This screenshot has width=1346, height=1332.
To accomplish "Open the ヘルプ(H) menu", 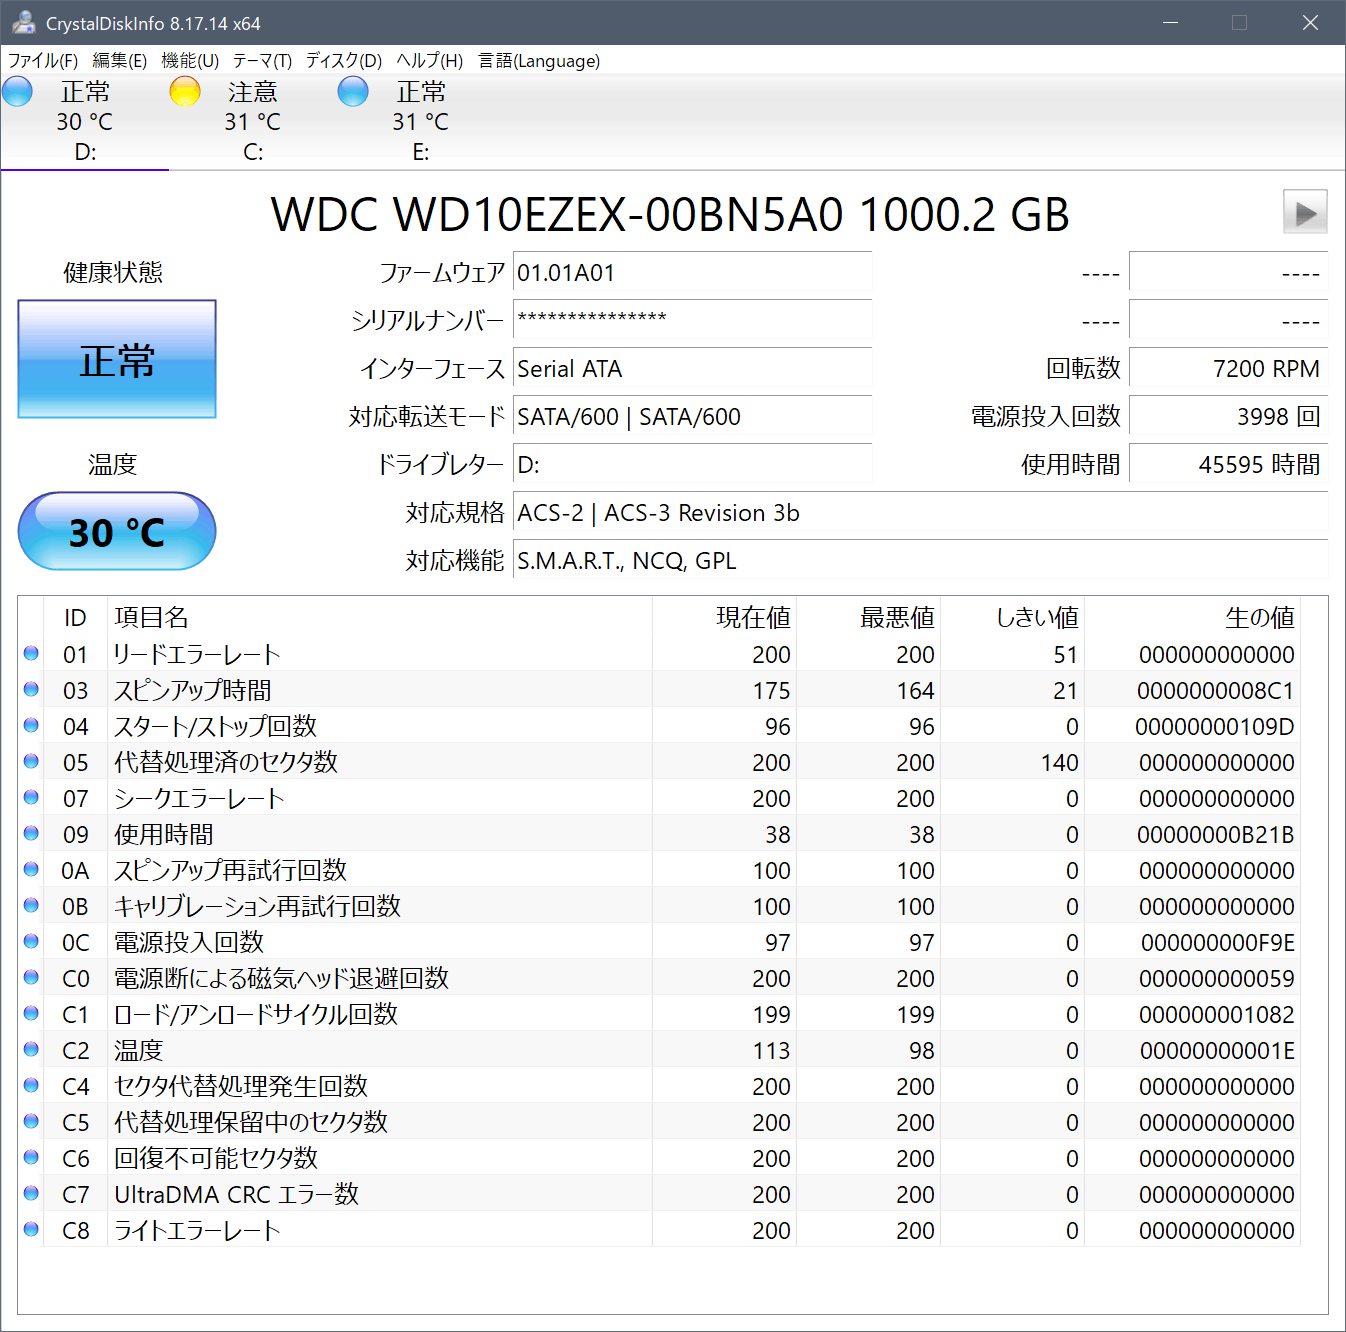I will [x=430, y=60].
